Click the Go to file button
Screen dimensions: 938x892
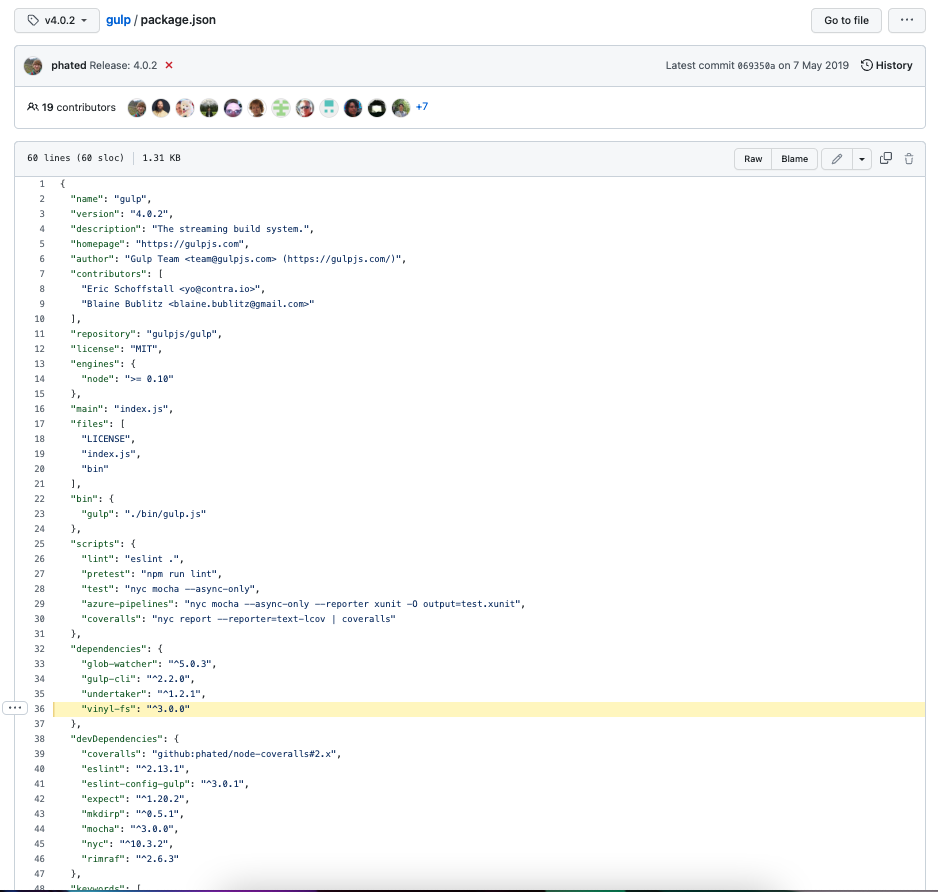[846, 20]
